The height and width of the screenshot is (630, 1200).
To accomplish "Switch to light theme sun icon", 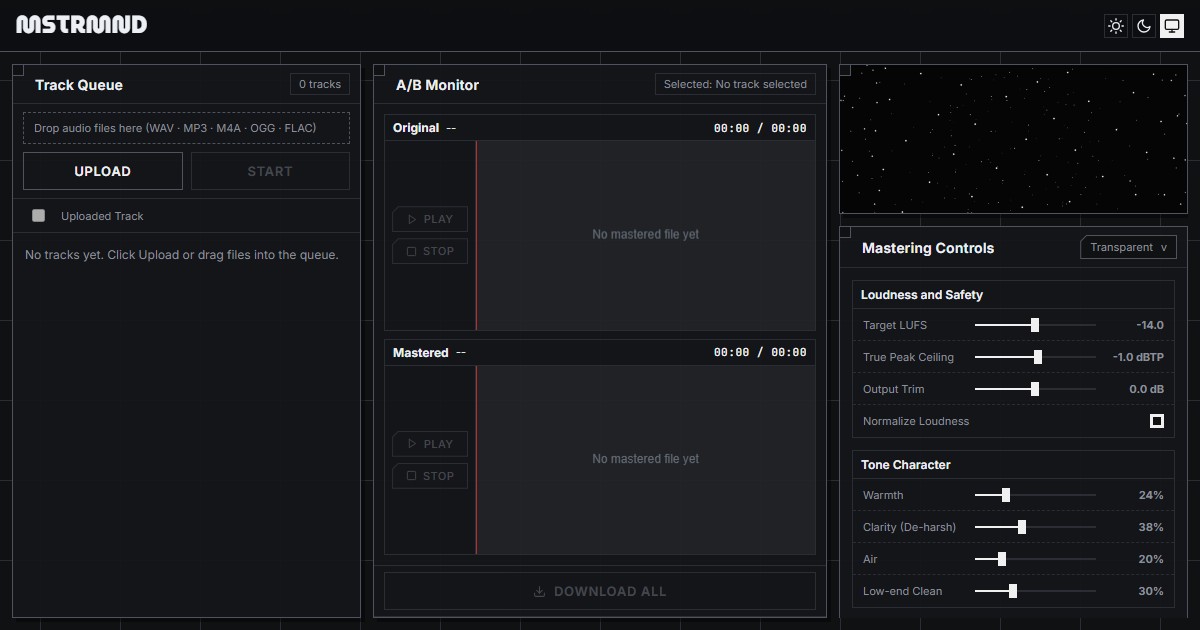I will coord(1116,26).
